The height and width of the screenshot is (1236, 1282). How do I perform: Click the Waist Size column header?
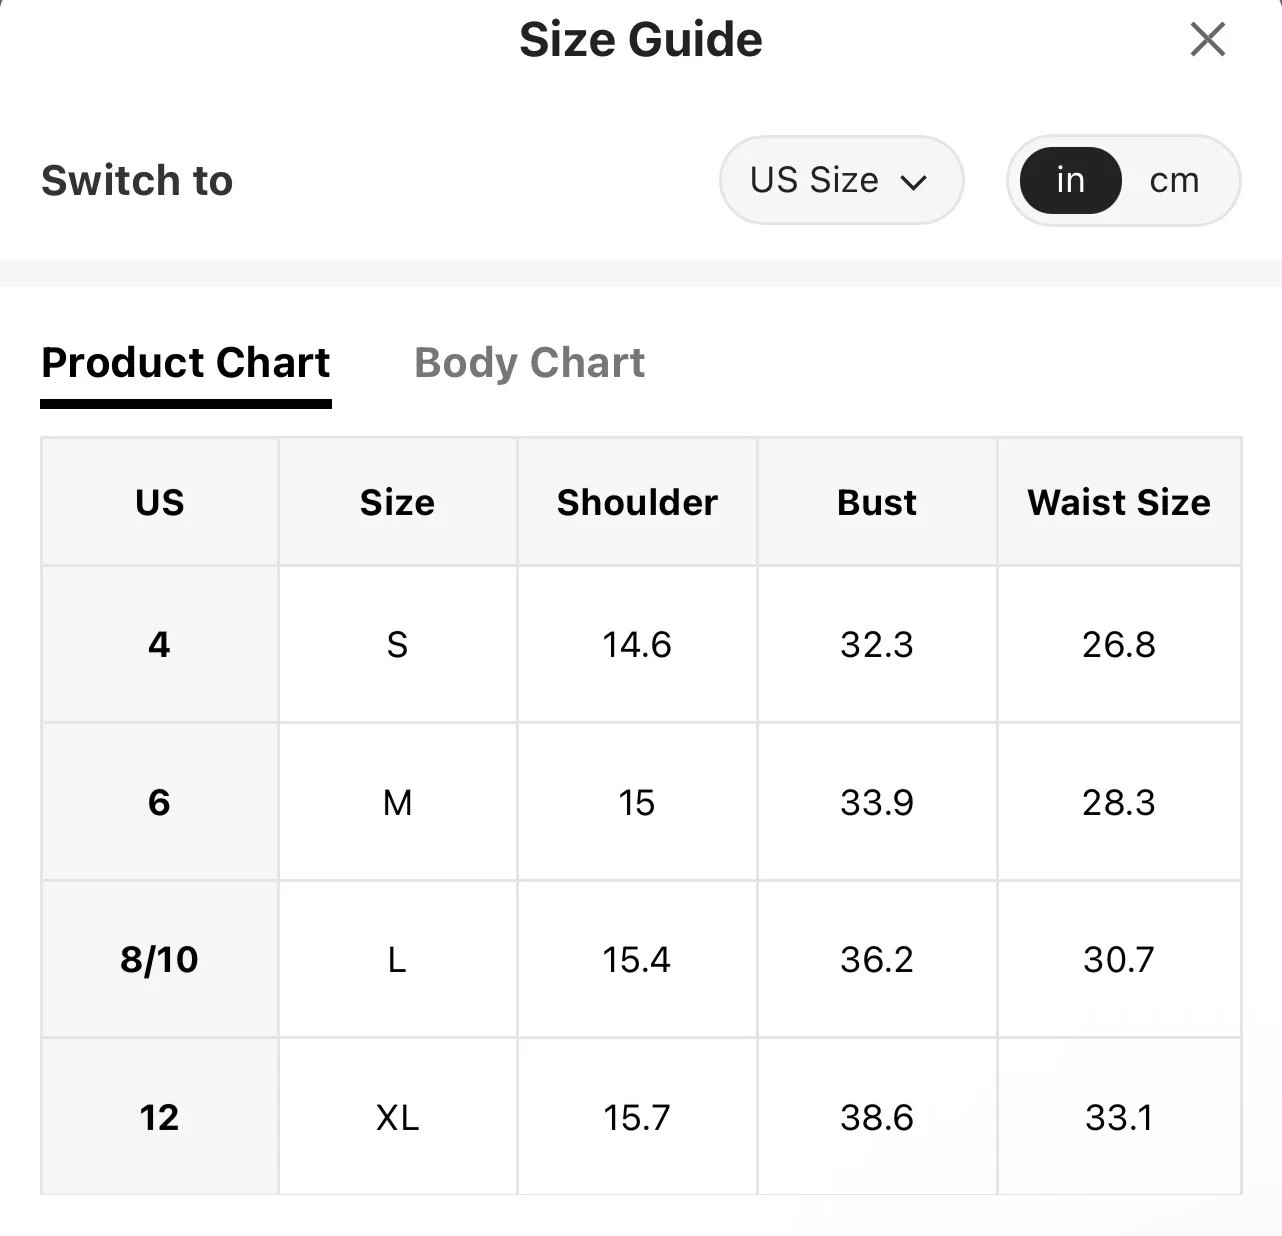(1119, 502)
